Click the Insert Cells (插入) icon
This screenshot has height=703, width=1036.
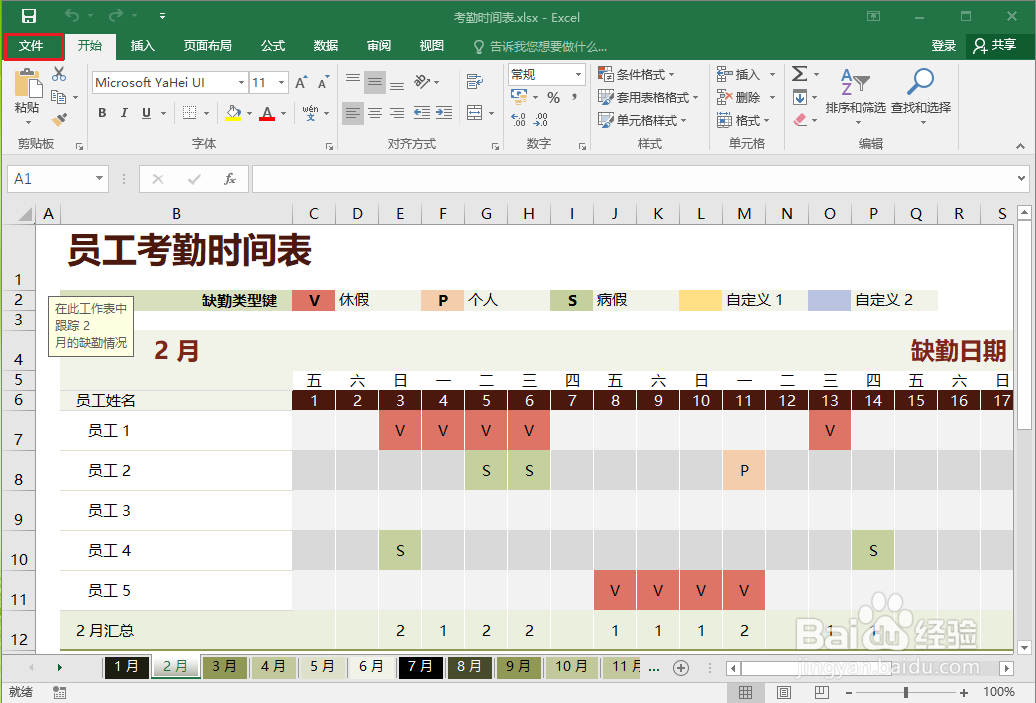[x=740, y=72]
